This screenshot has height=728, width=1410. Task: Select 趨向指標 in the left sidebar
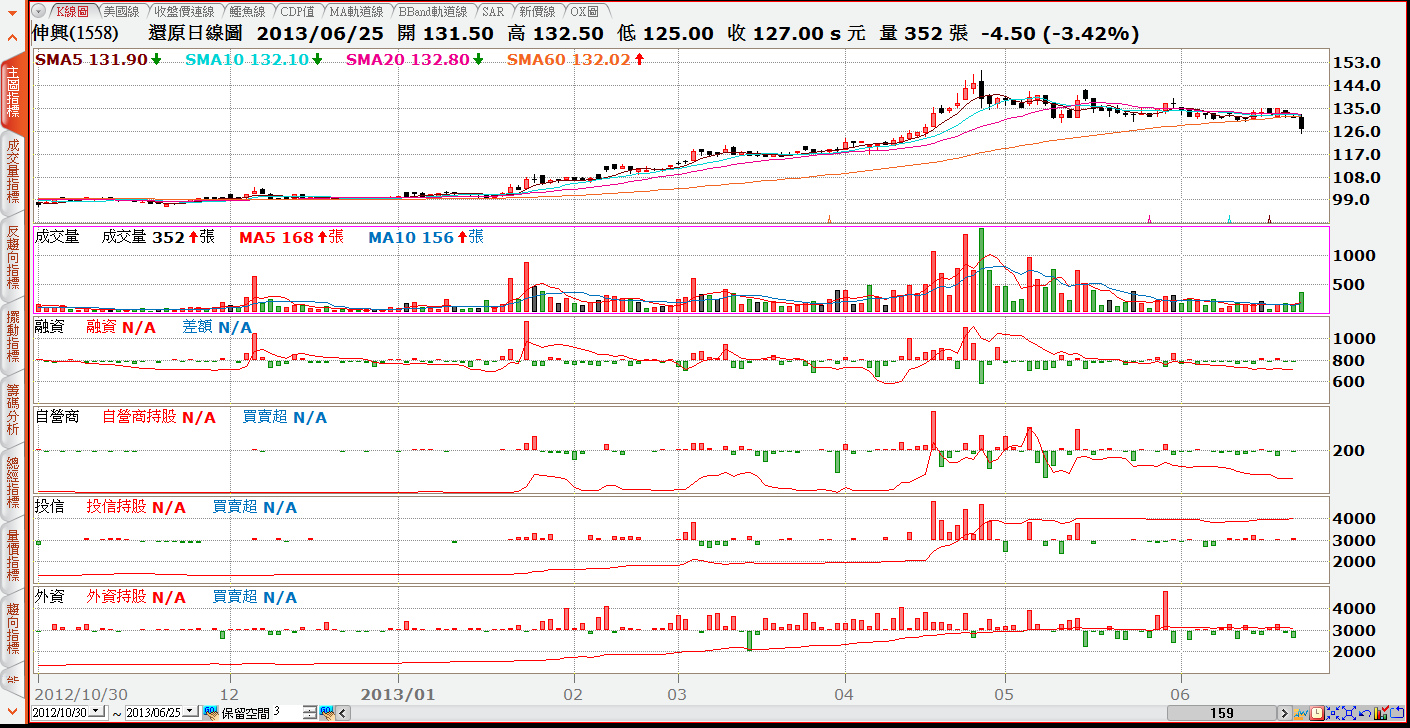point(12,630)
